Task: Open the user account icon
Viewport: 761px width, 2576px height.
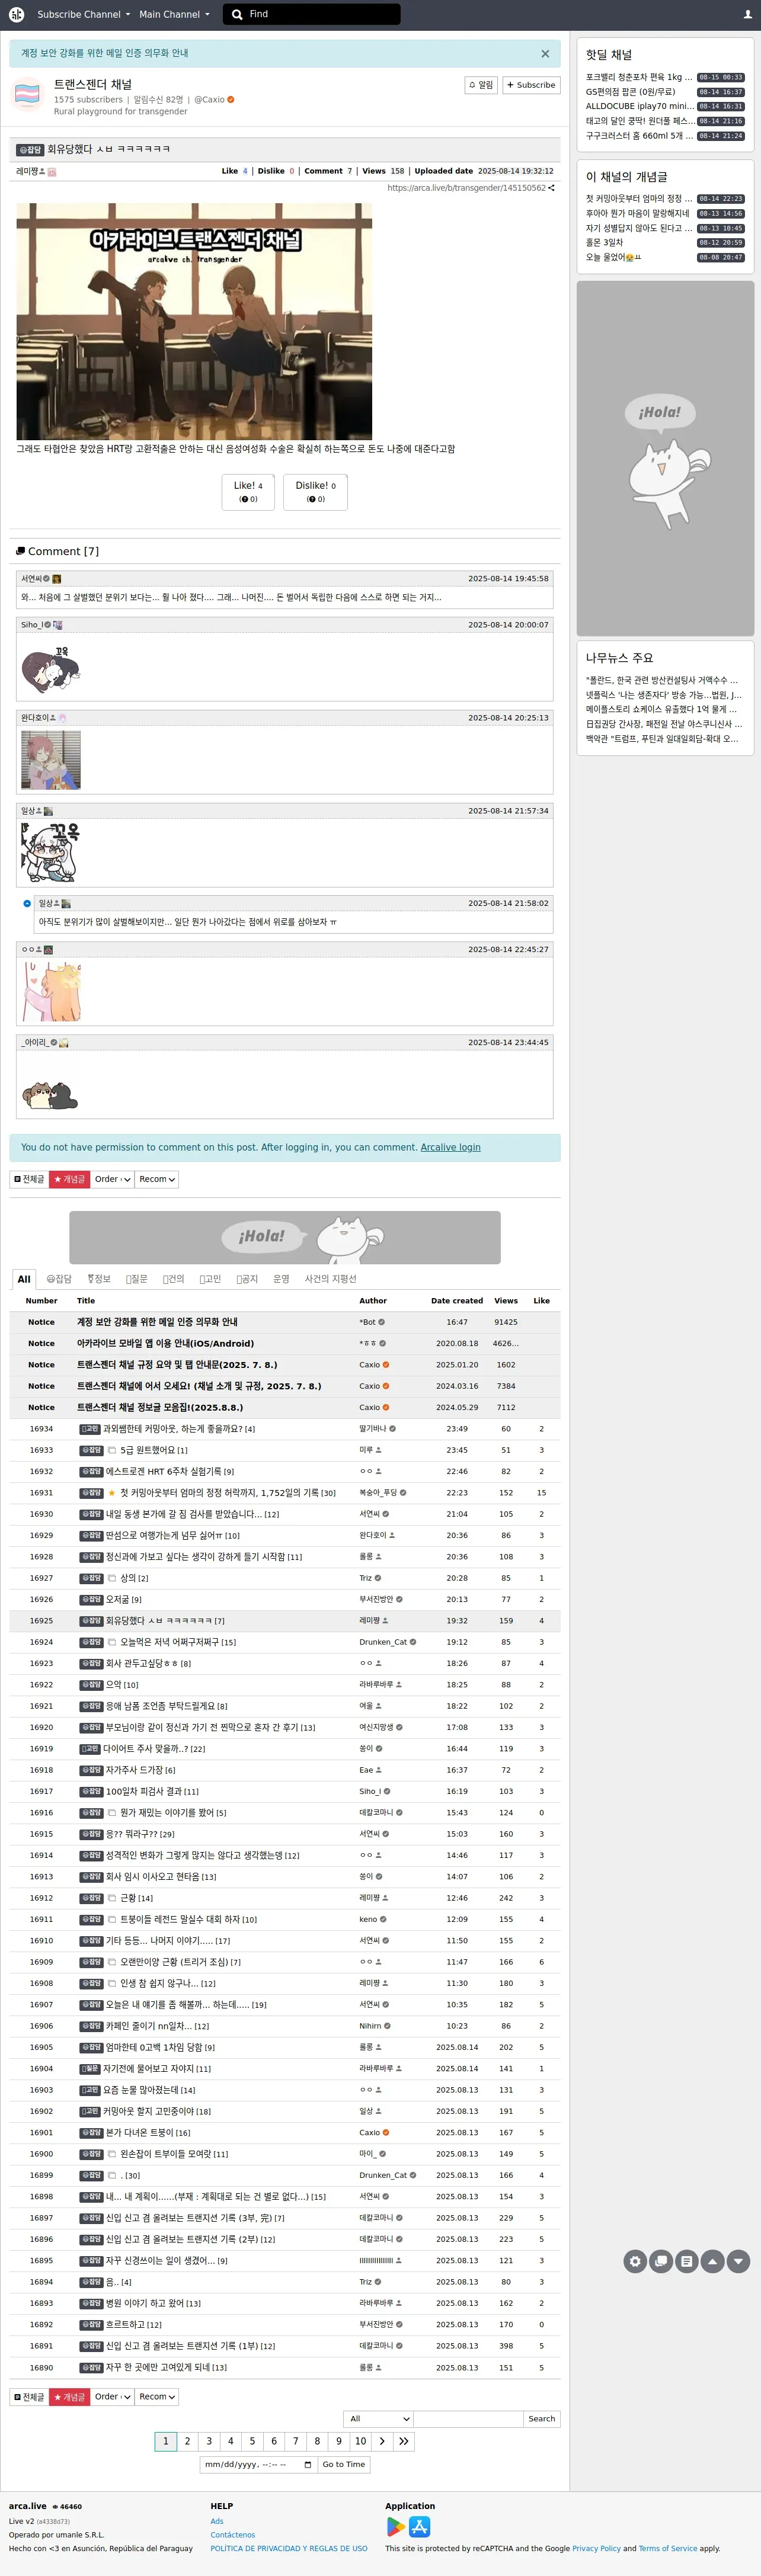Action: point(747,14)
